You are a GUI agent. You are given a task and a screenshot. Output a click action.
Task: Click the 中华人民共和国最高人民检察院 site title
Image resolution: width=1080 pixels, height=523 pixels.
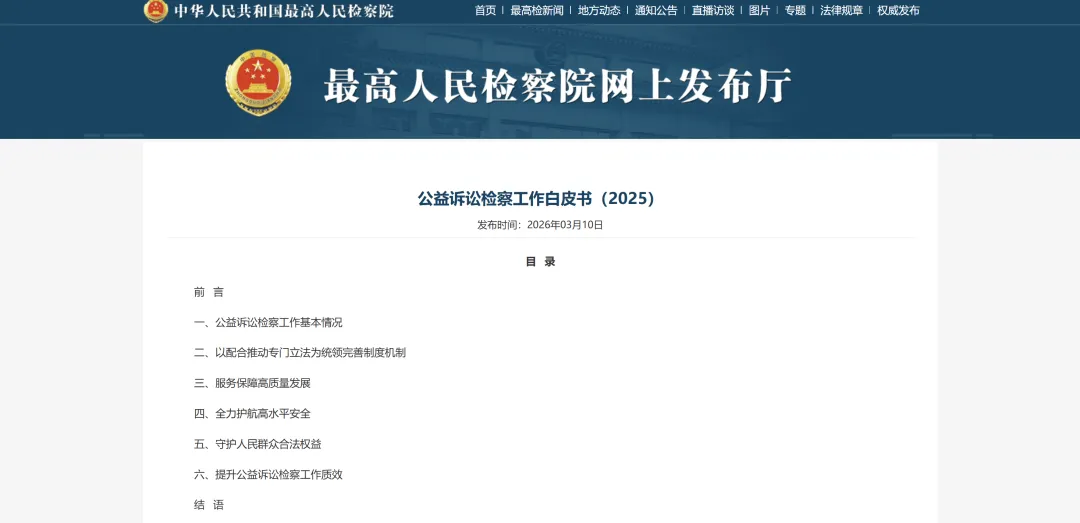[284, 11]
